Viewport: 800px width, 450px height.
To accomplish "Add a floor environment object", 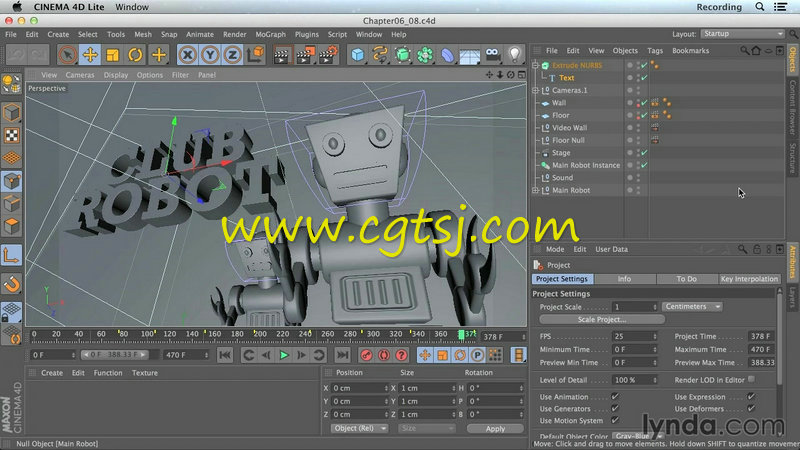I will coord(470,55).
